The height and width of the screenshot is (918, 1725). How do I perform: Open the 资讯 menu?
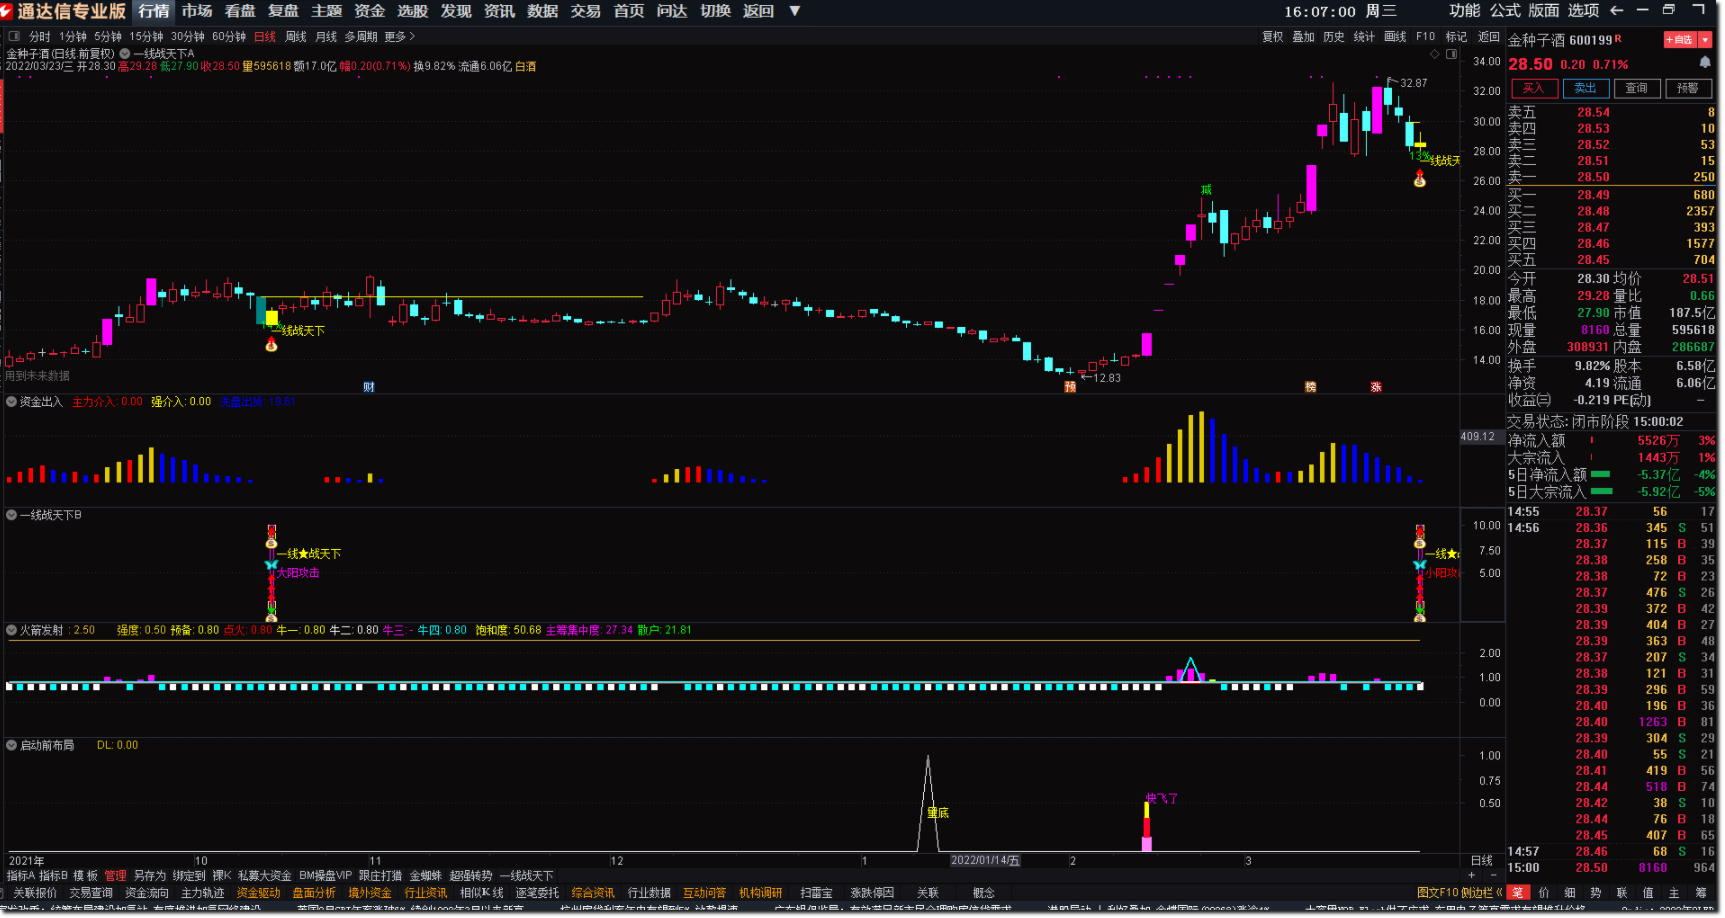coord(499,11)
